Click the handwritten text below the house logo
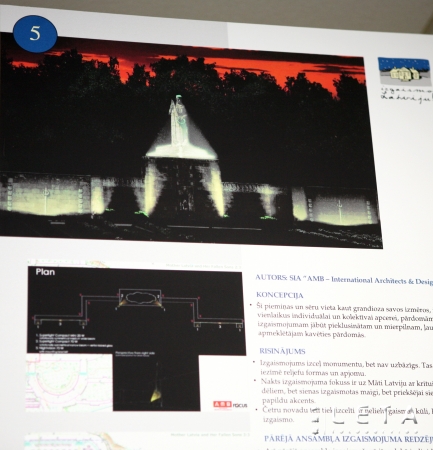 (x=407, y=95)
